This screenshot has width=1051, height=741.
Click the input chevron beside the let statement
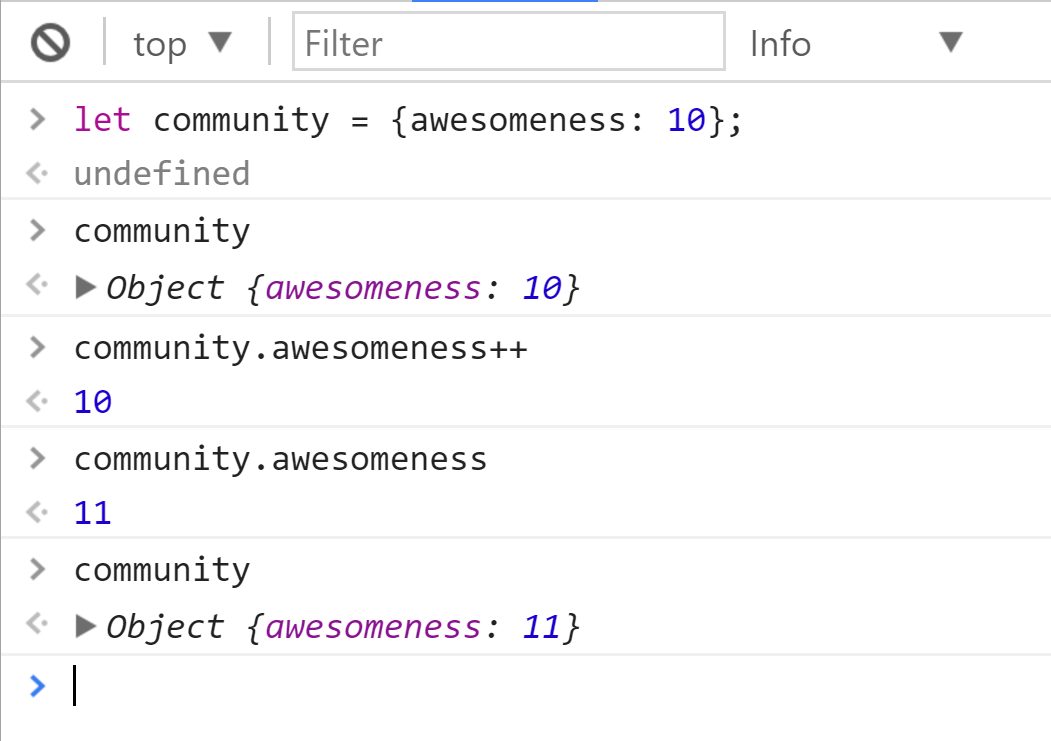pyautogui.click(x=37, y=120)
